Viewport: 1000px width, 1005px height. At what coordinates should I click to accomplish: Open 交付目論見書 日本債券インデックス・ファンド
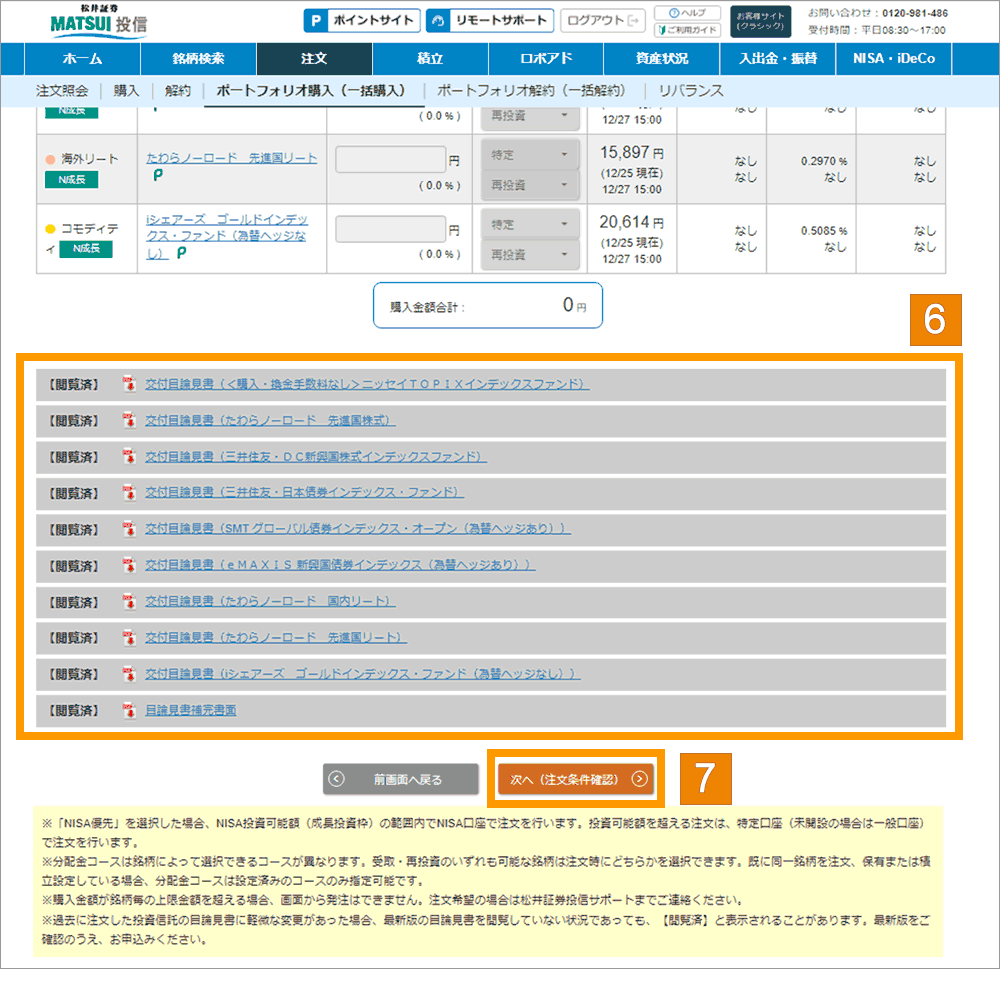(x=304, y=492)
